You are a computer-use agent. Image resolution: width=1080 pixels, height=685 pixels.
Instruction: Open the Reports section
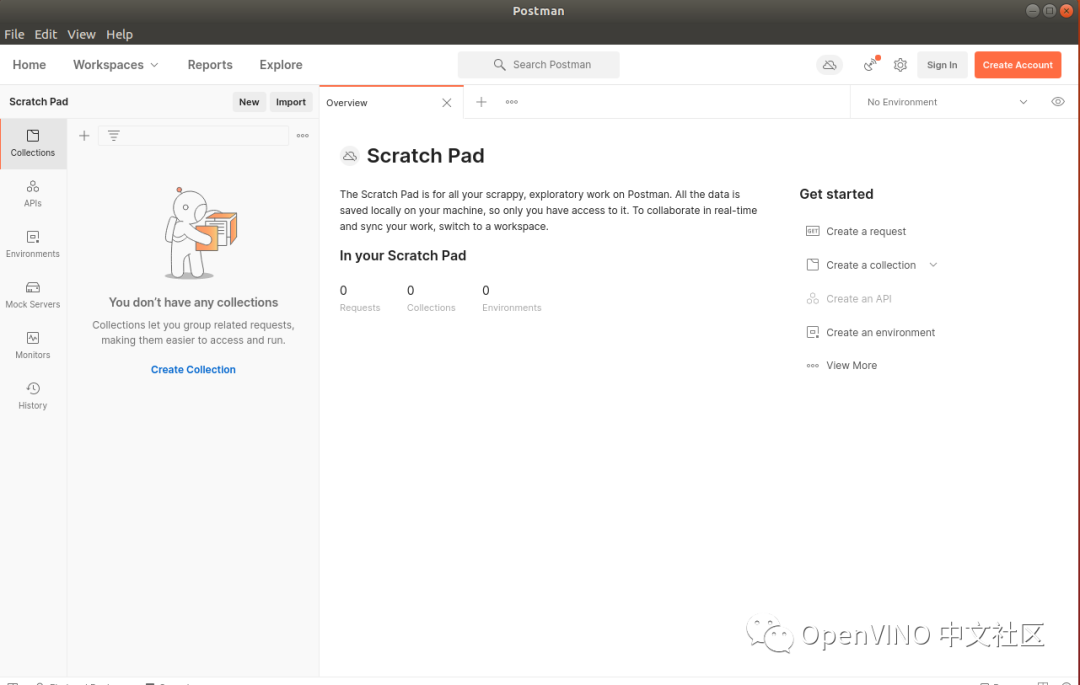pyautogui.click(x=210, y=65)
